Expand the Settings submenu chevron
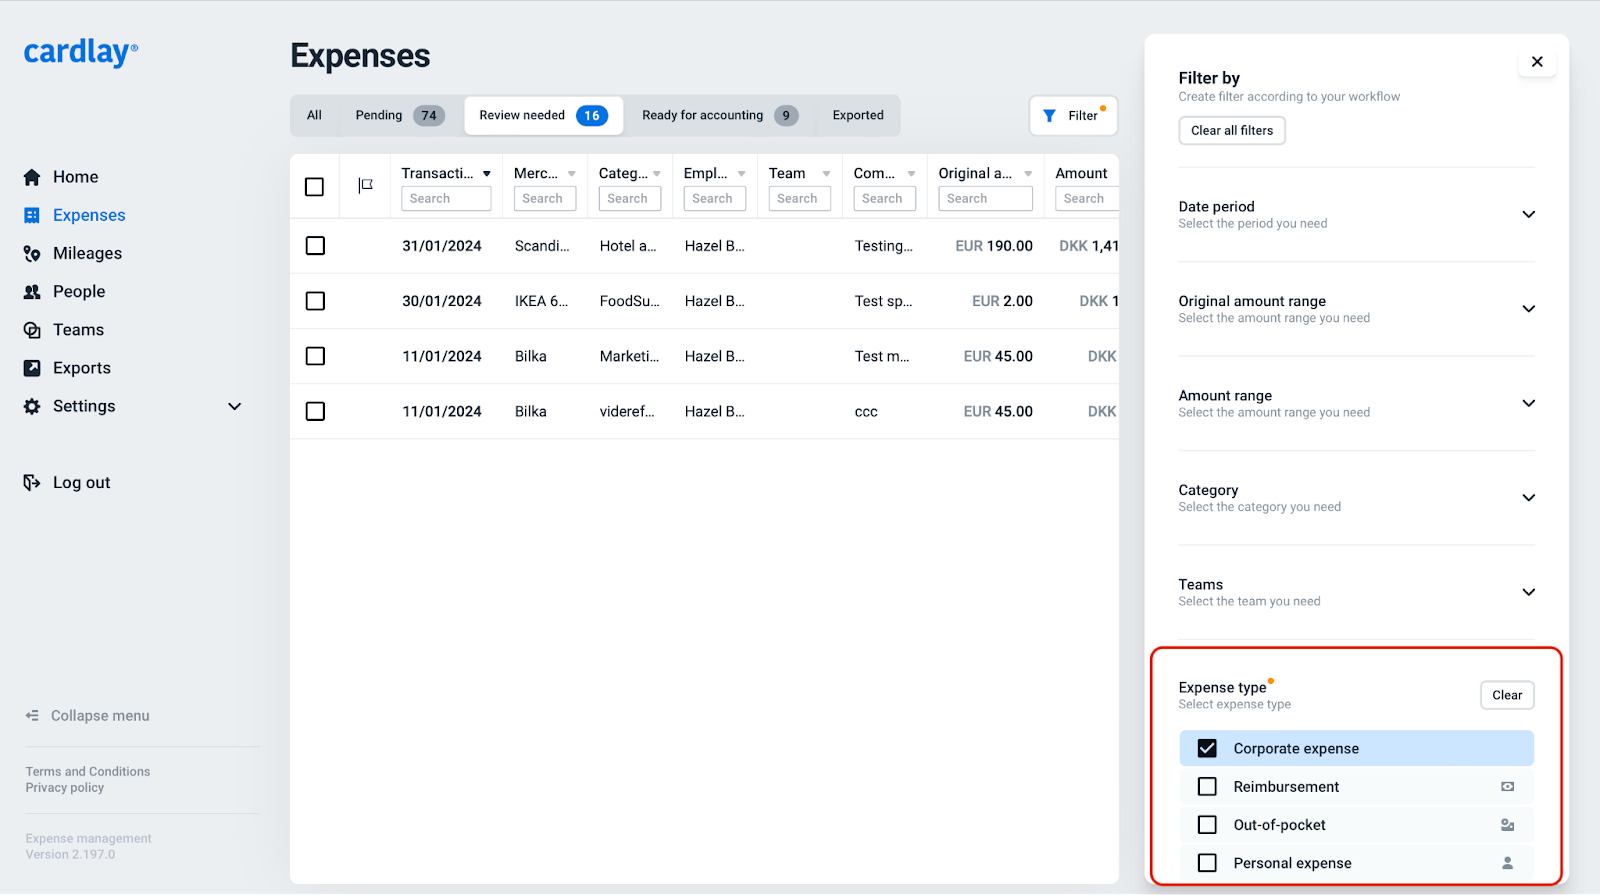1600x895 pixels. coord(235,406)
